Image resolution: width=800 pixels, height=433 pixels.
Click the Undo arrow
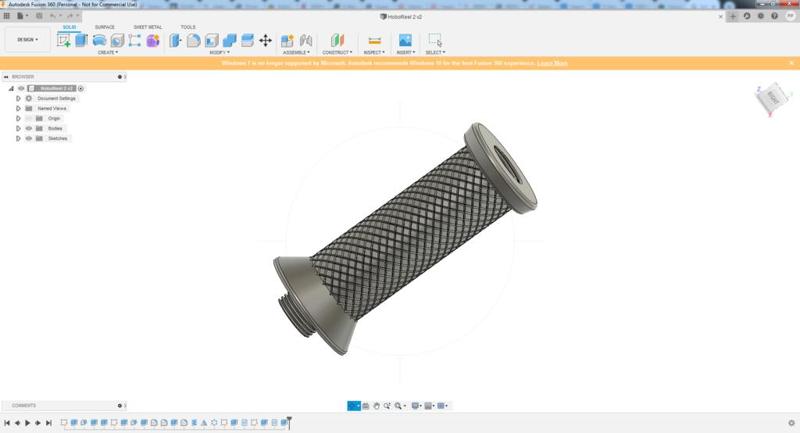[53, 16]
